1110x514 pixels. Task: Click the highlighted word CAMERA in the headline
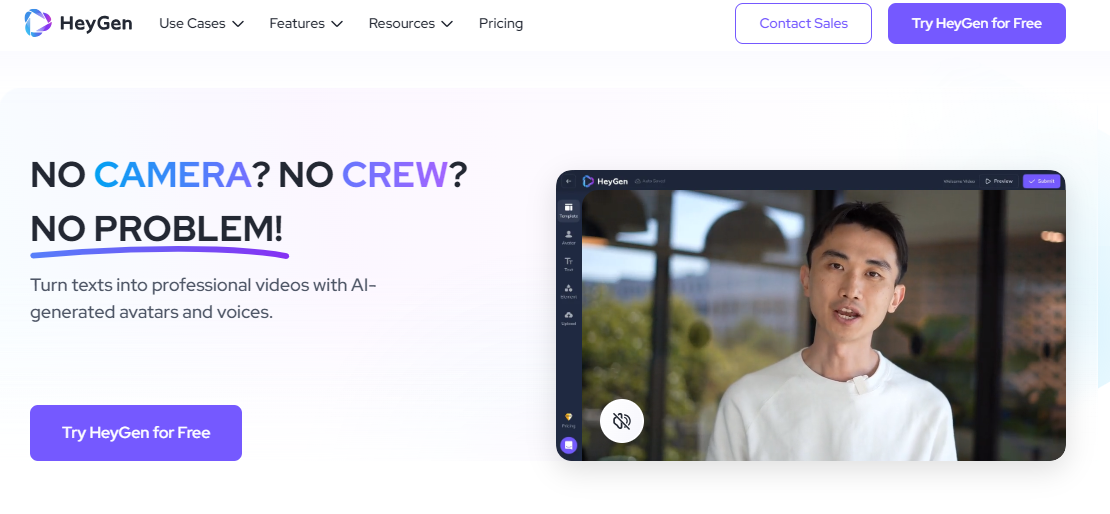[x=173, y=174]
